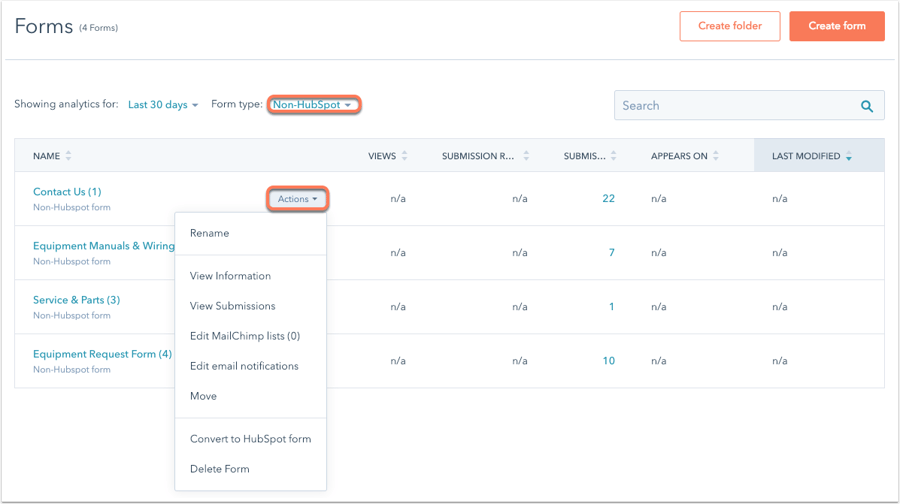Open the Non-HubSpot form type dropdown
The image size is (900, 504).
click(312, 104)
